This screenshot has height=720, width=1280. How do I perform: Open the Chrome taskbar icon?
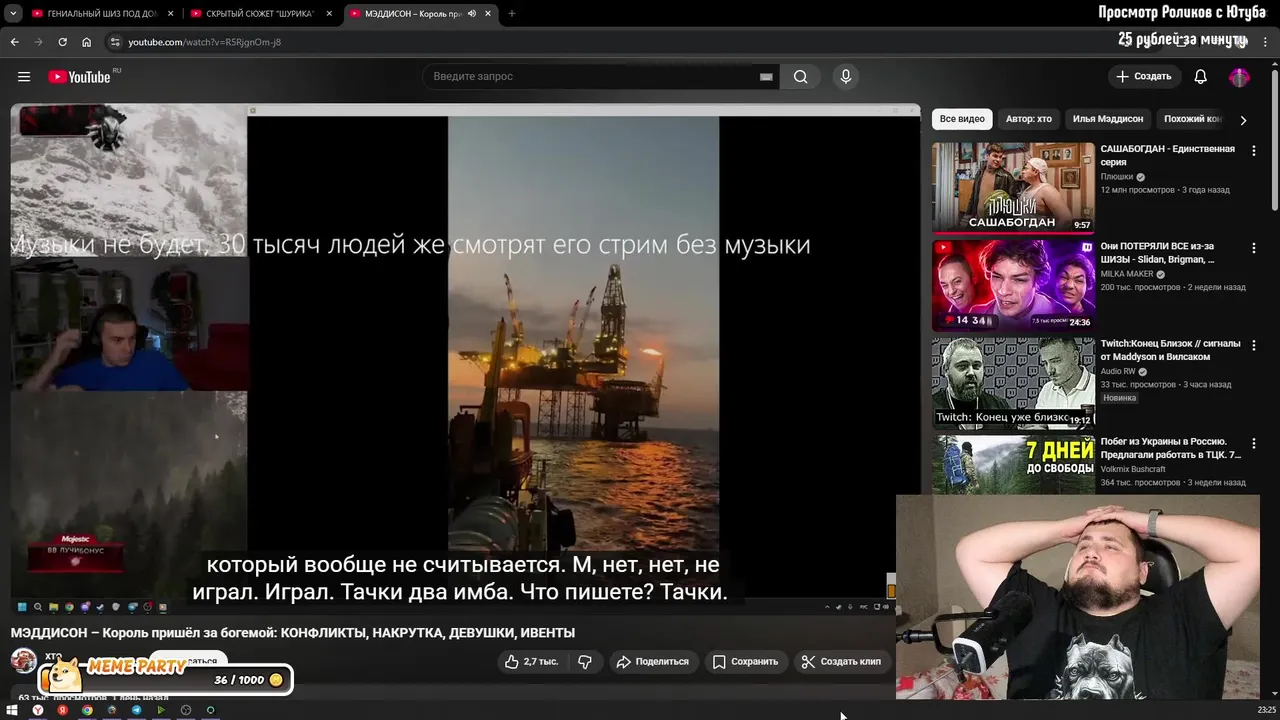click(x=87, y=710)
